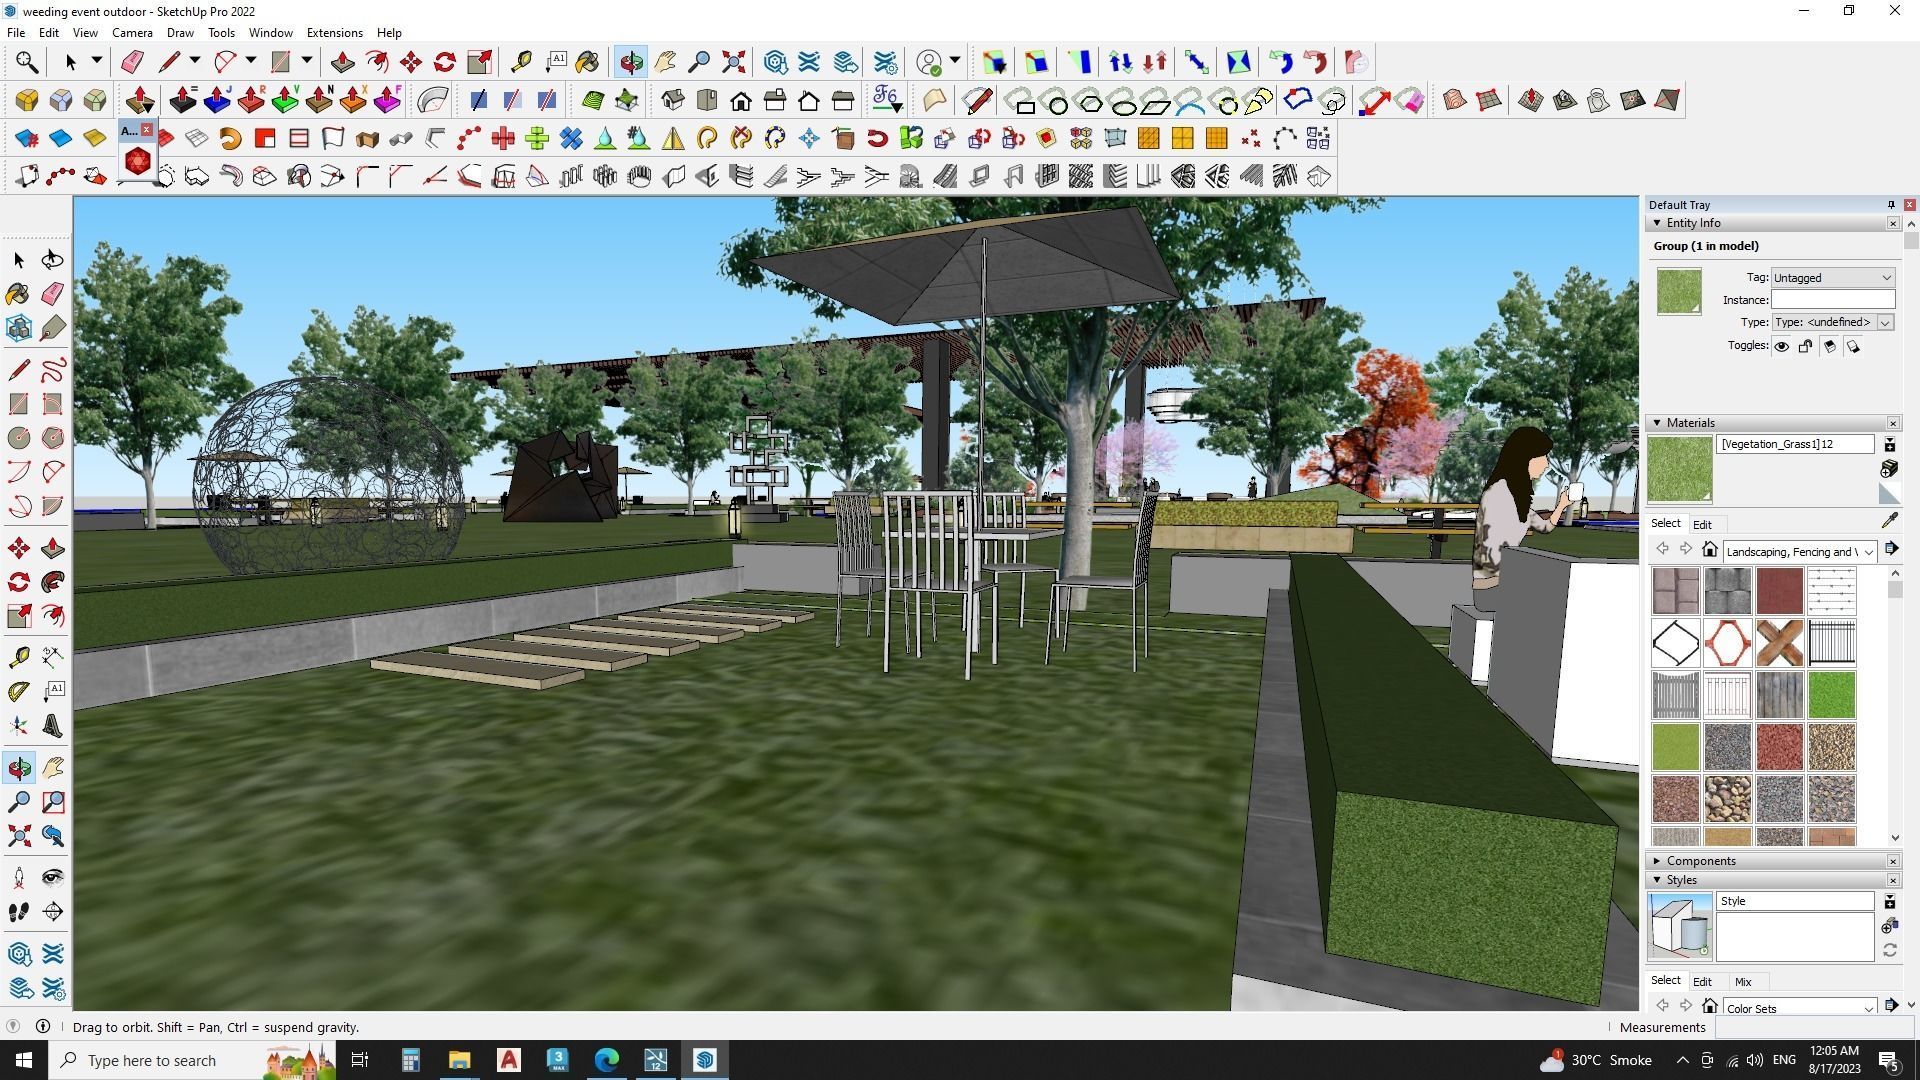
Task: Toggle cast shadows for the group
Action: coord(1829,347)
